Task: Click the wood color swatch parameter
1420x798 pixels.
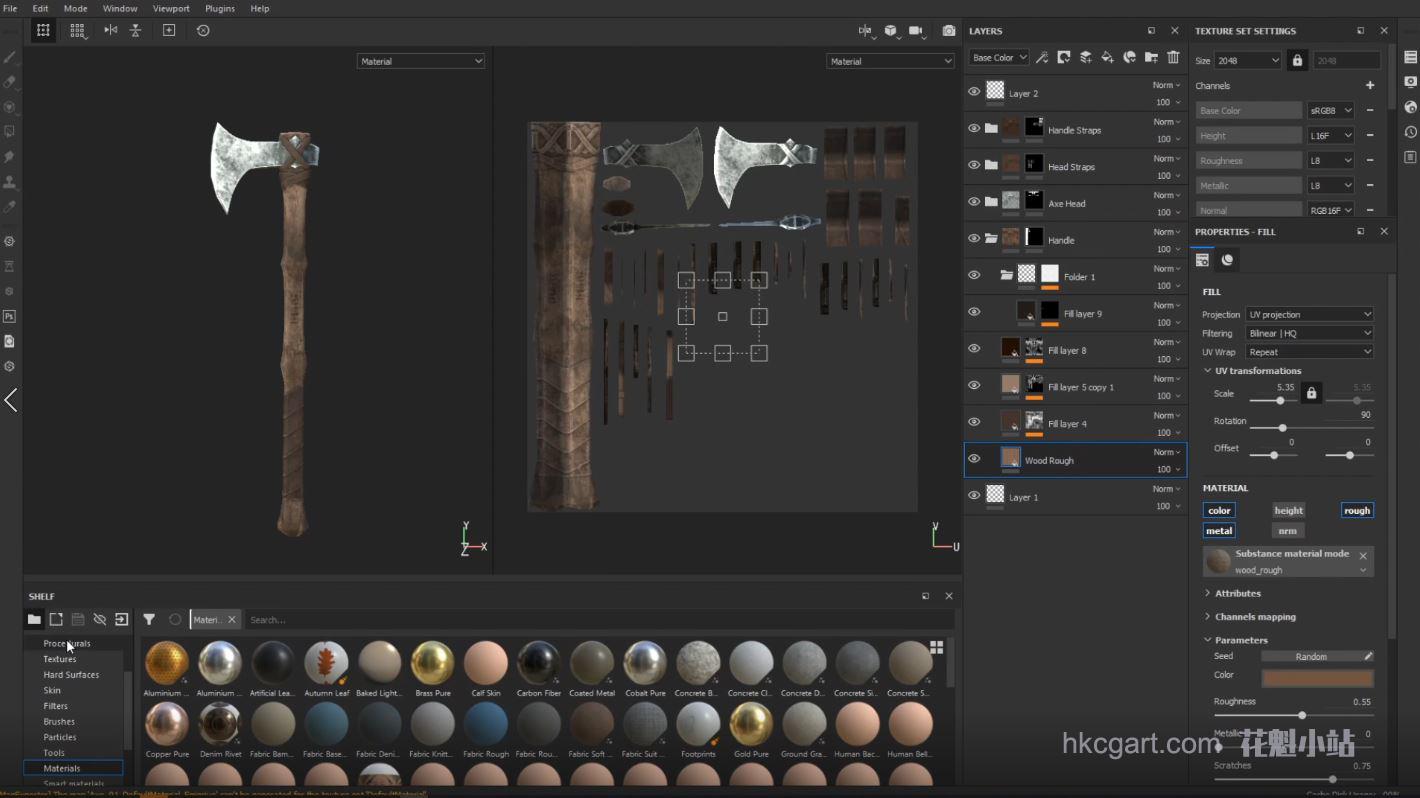Action: (x=1317, y=678)
